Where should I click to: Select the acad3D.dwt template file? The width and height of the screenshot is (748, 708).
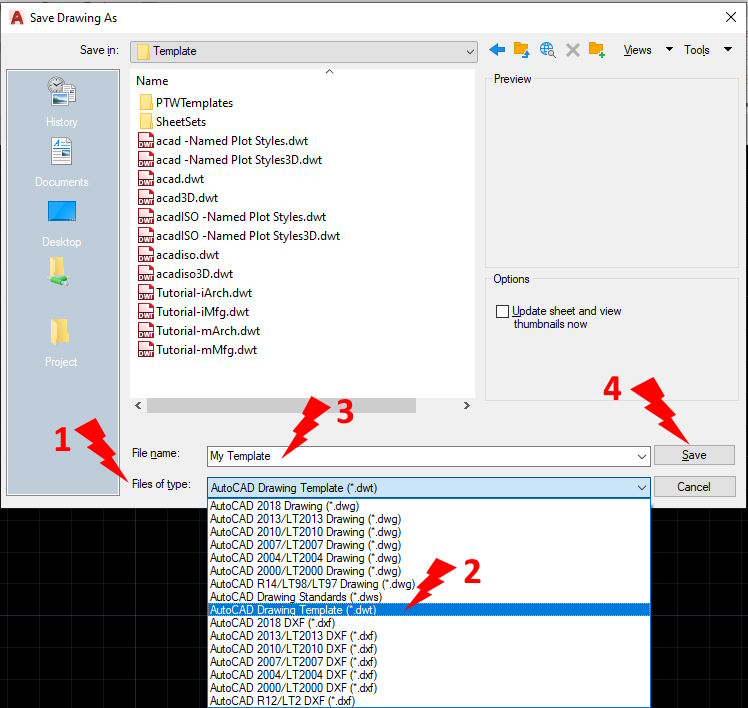(178, 198)
